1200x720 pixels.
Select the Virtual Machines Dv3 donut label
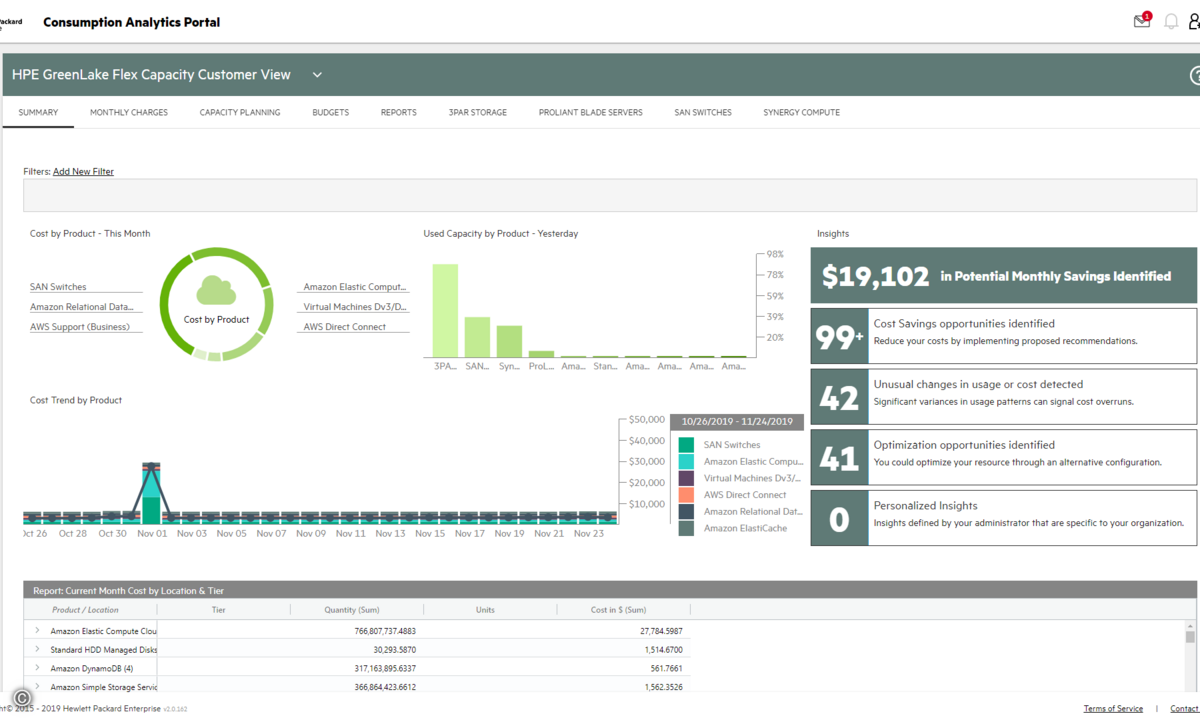click(356, 307)
